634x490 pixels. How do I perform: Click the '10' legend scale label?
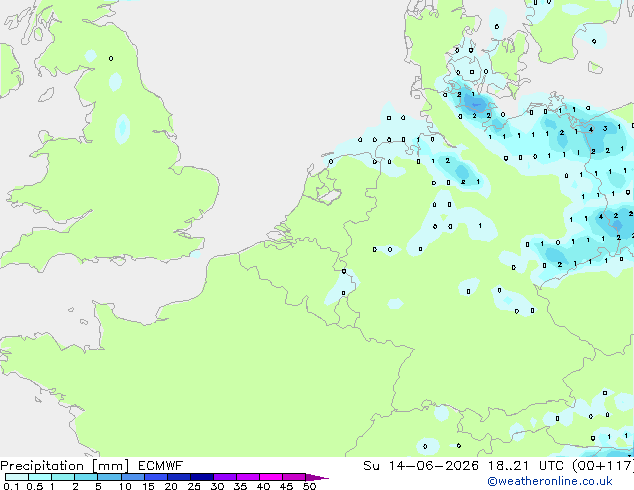tap(125, 486)
